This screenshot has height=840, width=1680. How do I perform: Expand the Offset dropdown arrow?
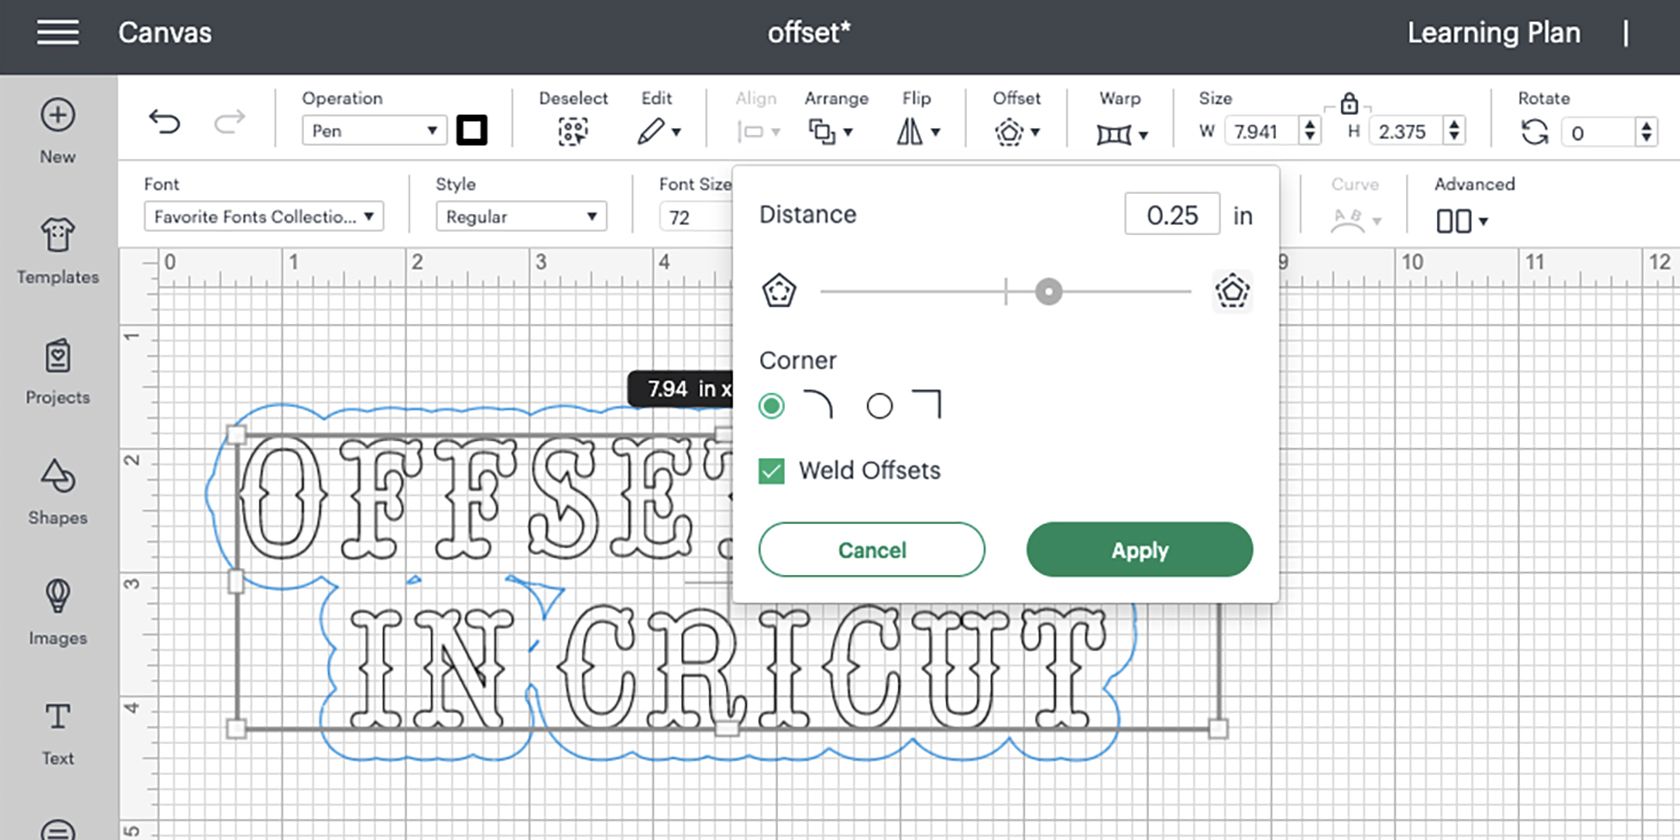[1035, 132]
